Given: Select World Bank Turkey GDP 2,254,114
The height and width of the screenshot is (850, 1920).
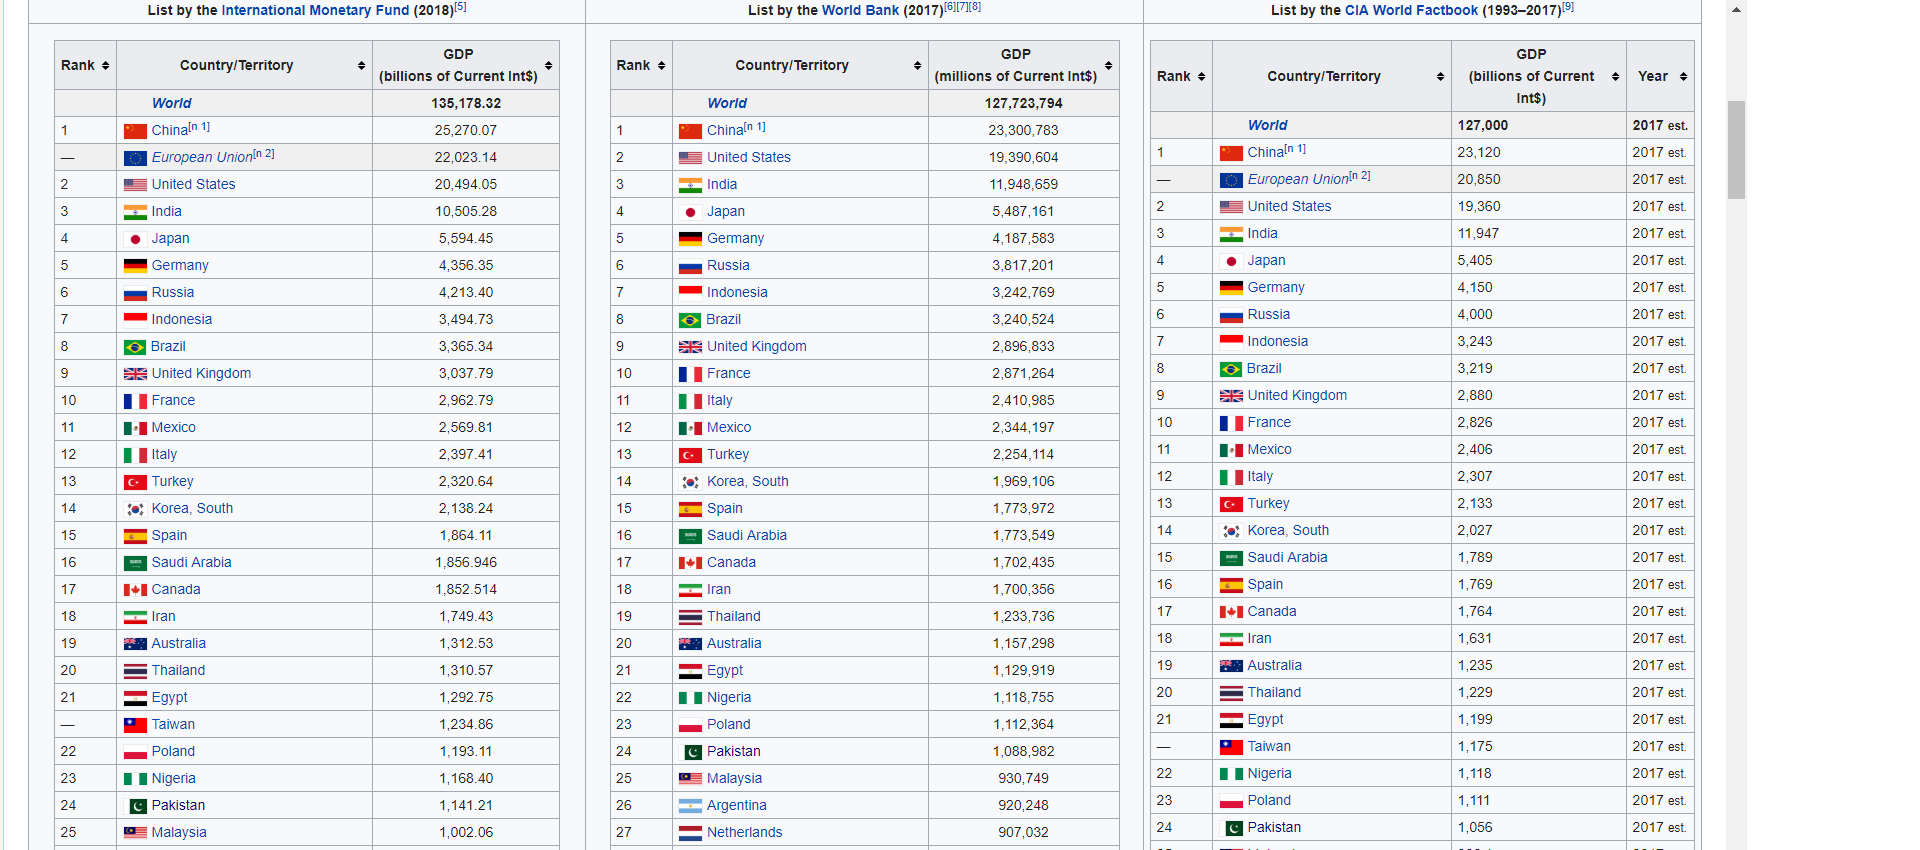Looking at the screenshot, I should click(1023, 454).
